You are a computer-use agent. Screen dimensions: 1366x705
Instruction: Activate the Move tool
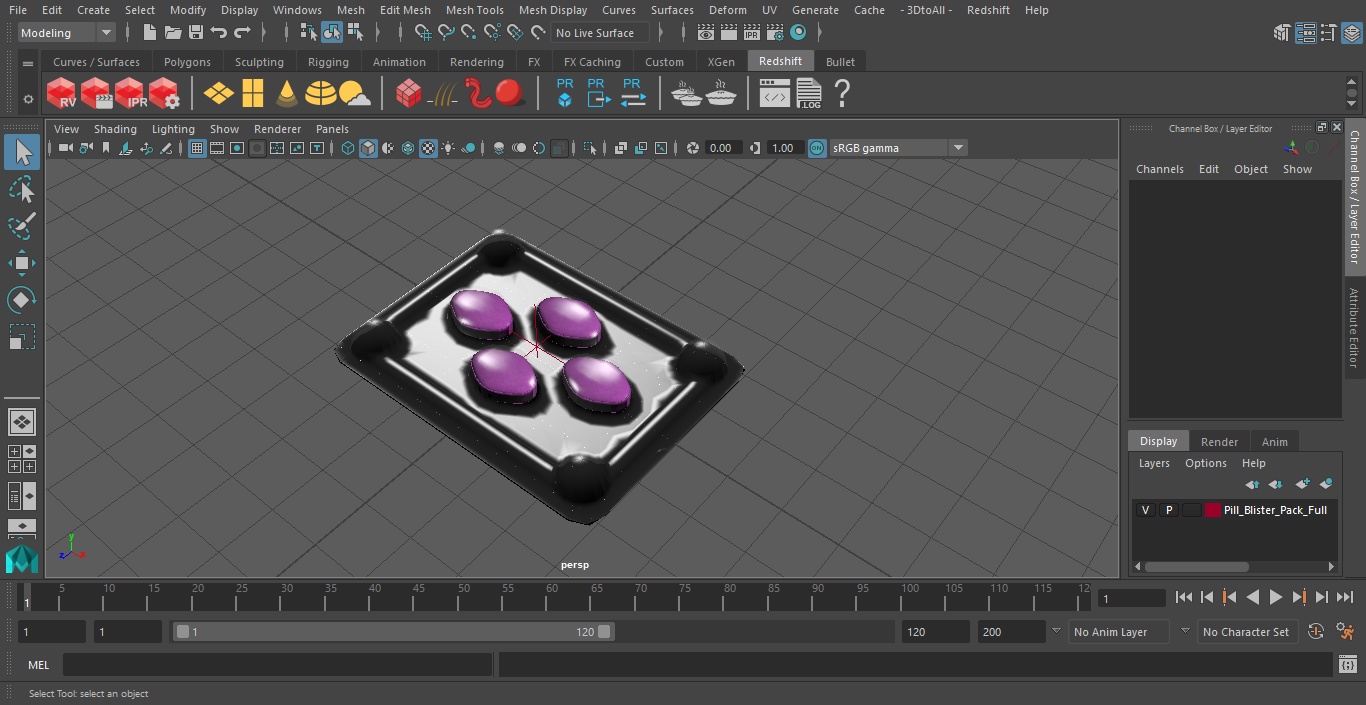pyautogui.click(x=21, y=263)
